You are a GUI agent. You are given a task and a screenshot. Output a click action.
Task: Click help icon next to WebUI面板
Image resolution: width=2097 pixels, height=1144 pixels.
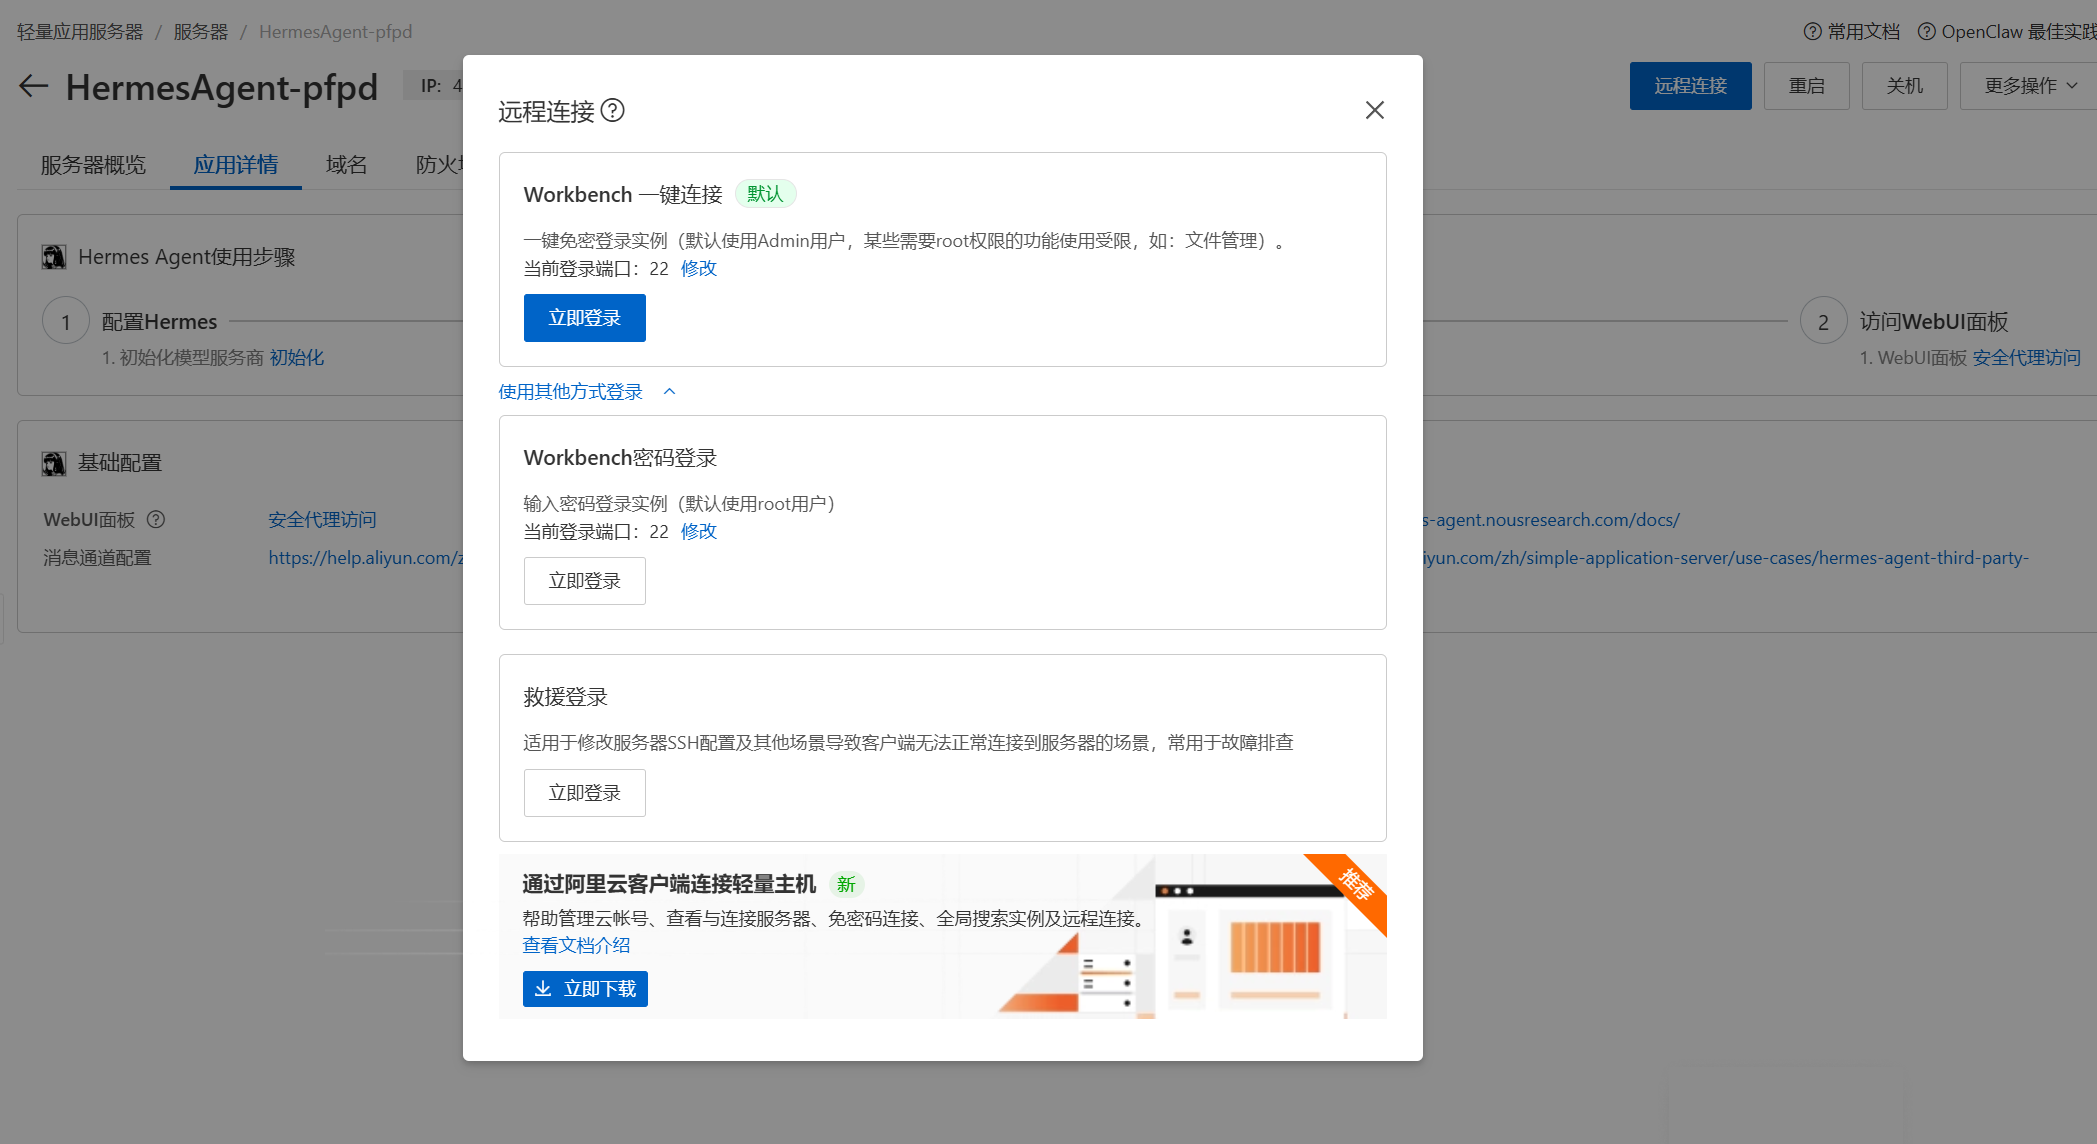point(156,520)
